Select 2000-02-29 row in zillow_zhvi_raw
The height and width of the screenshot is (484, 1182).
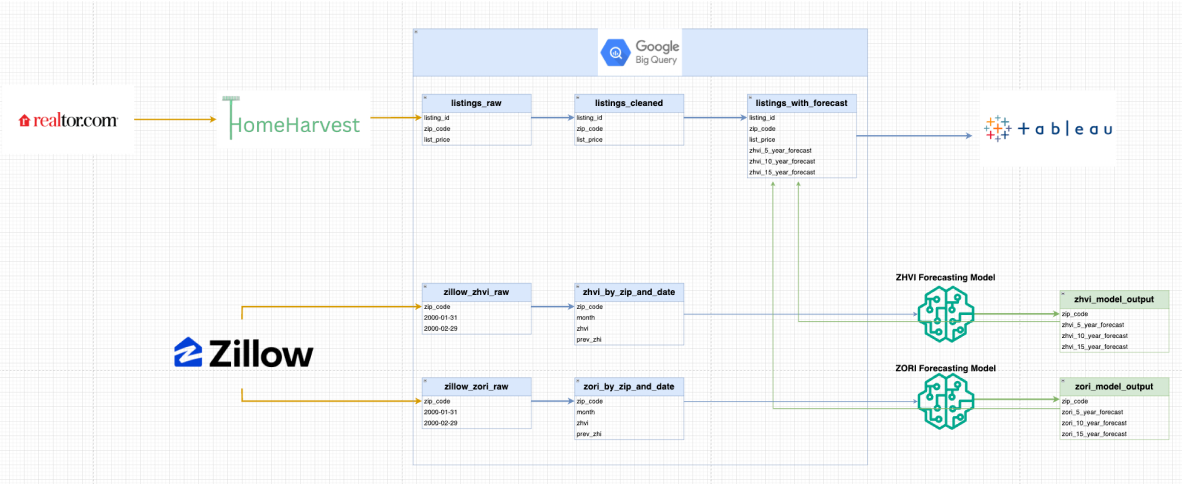pyautogui.click(x=477, y=329)
